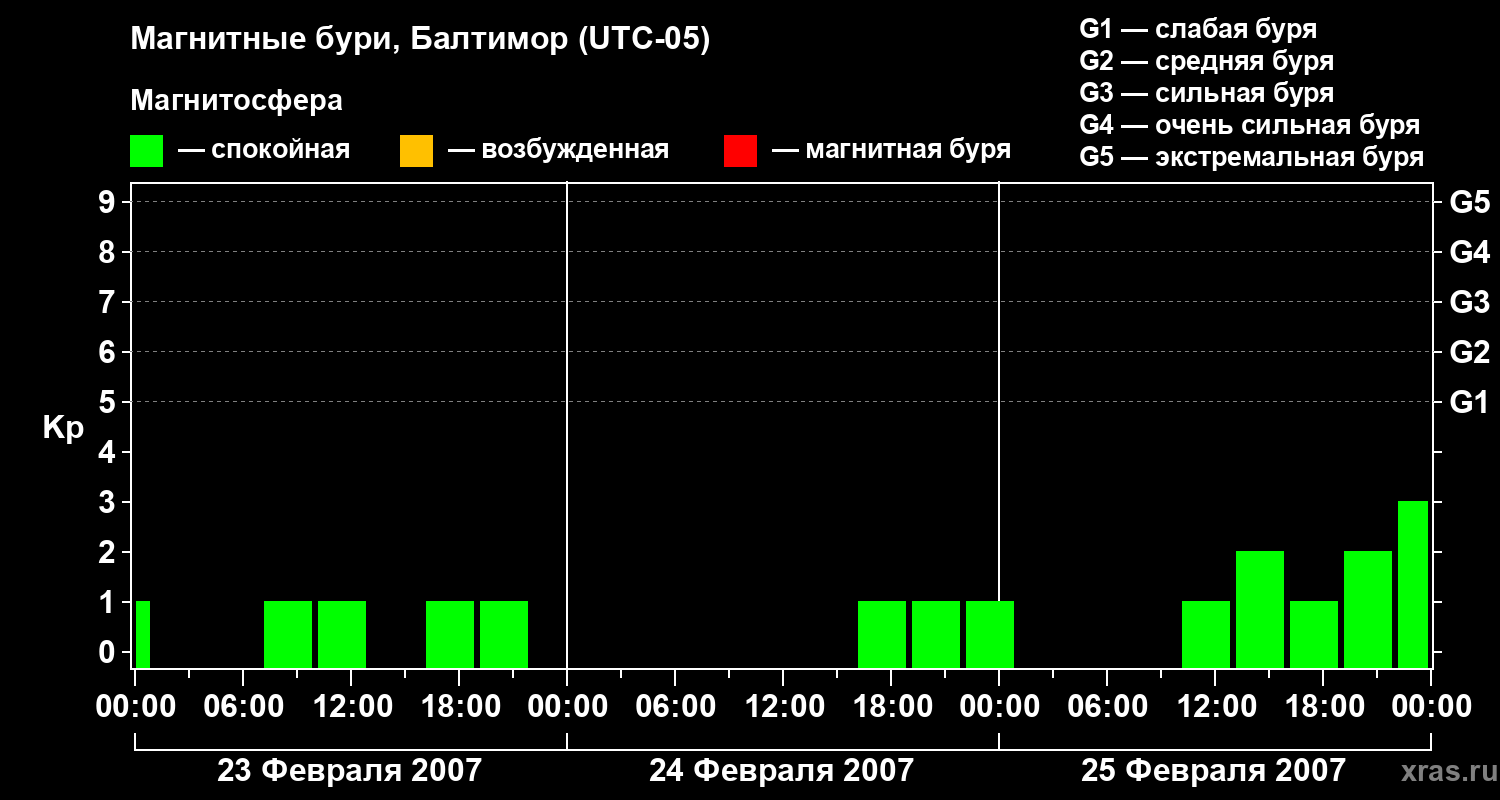Click the '23 Февраля 2007' date label
Screen dimensions: 1500x800
(350, 771)
